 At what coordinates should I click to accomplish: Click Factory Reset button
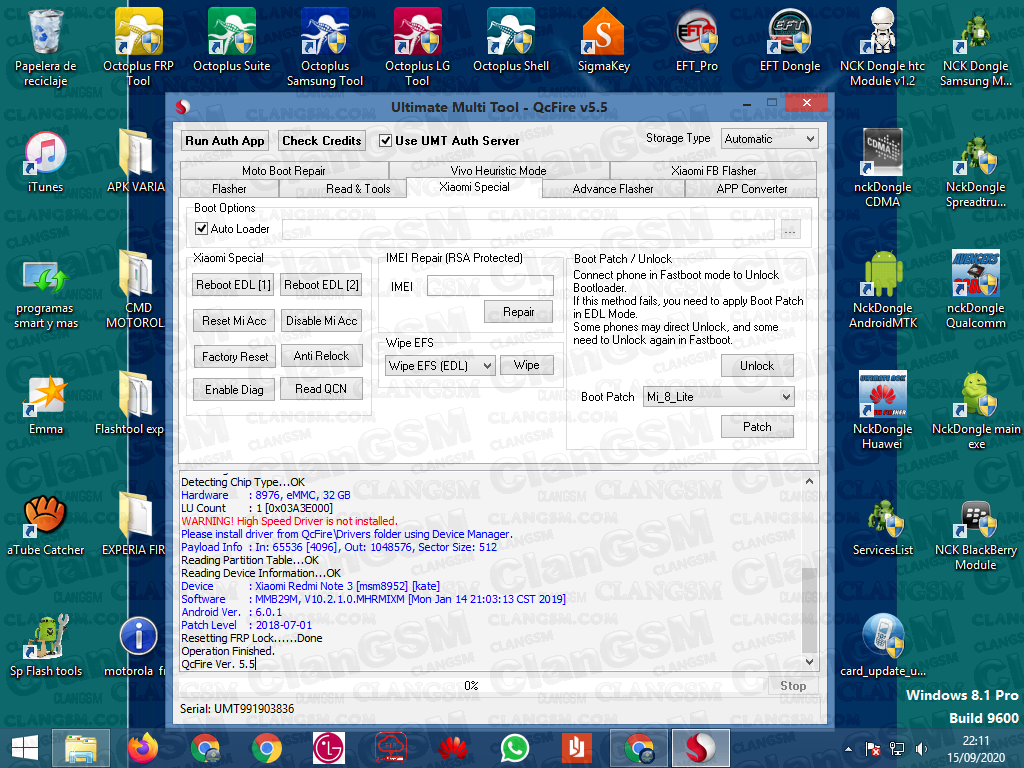coord(235,357)
